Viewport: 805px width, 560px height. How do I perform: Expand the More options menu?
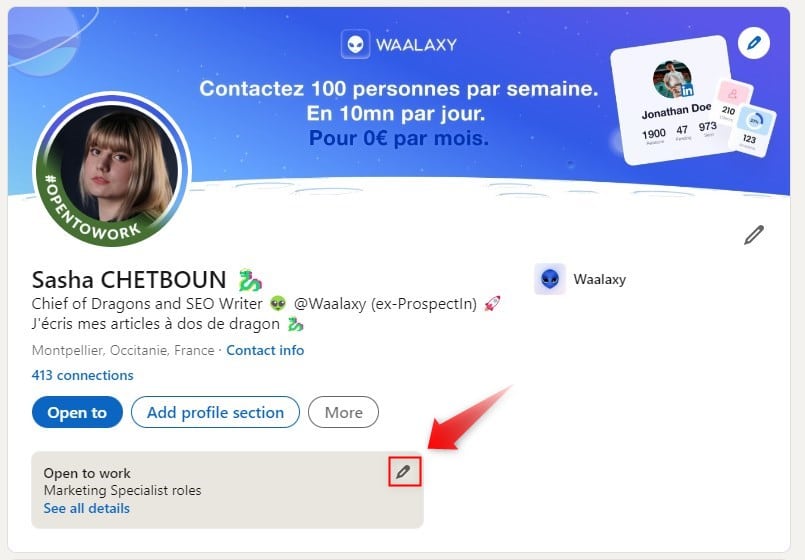[343, 412]
